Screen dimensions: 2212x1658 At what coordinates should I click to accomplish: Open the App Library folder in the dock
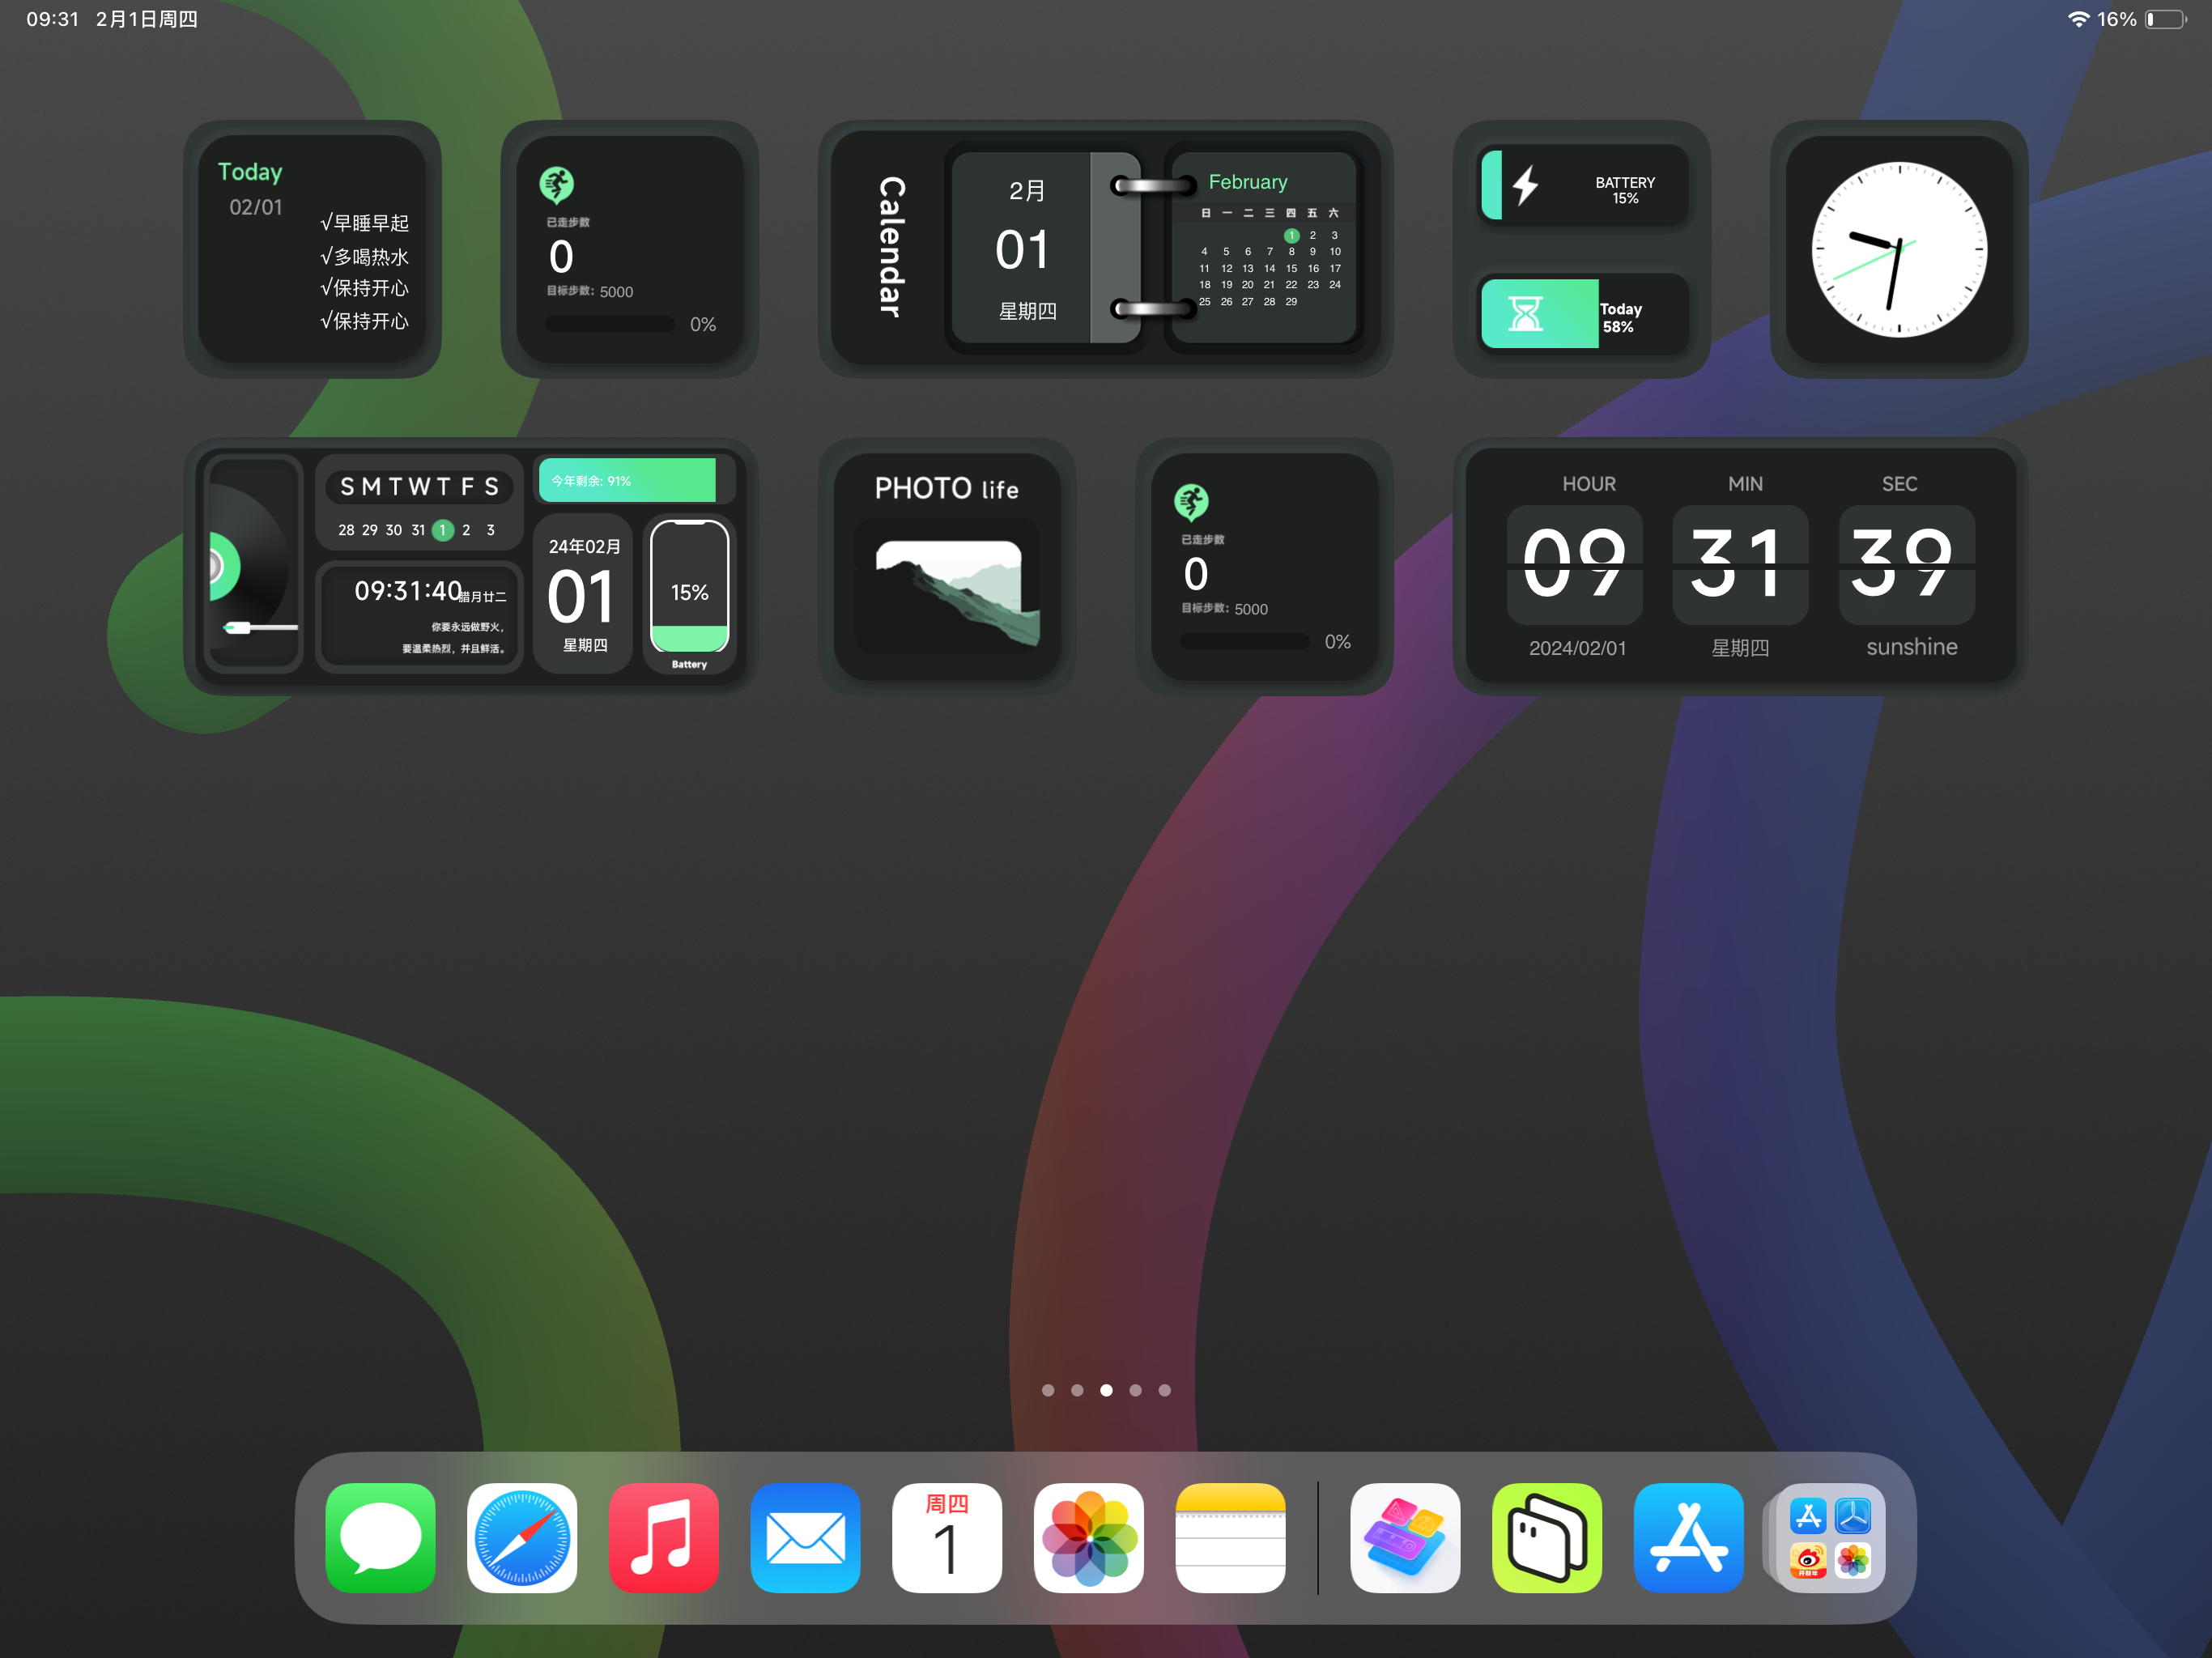pos(1830,1537)
